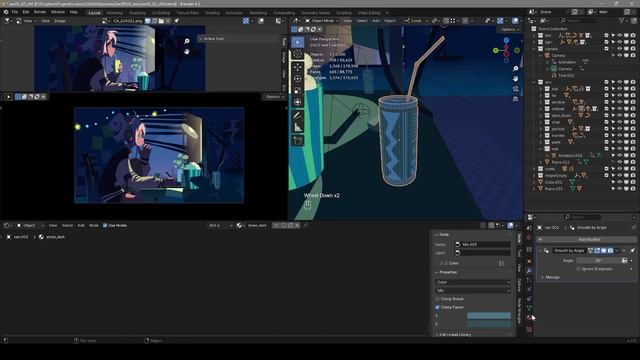Expand the Cube.002 item in outliner

[x=534, y=182]
